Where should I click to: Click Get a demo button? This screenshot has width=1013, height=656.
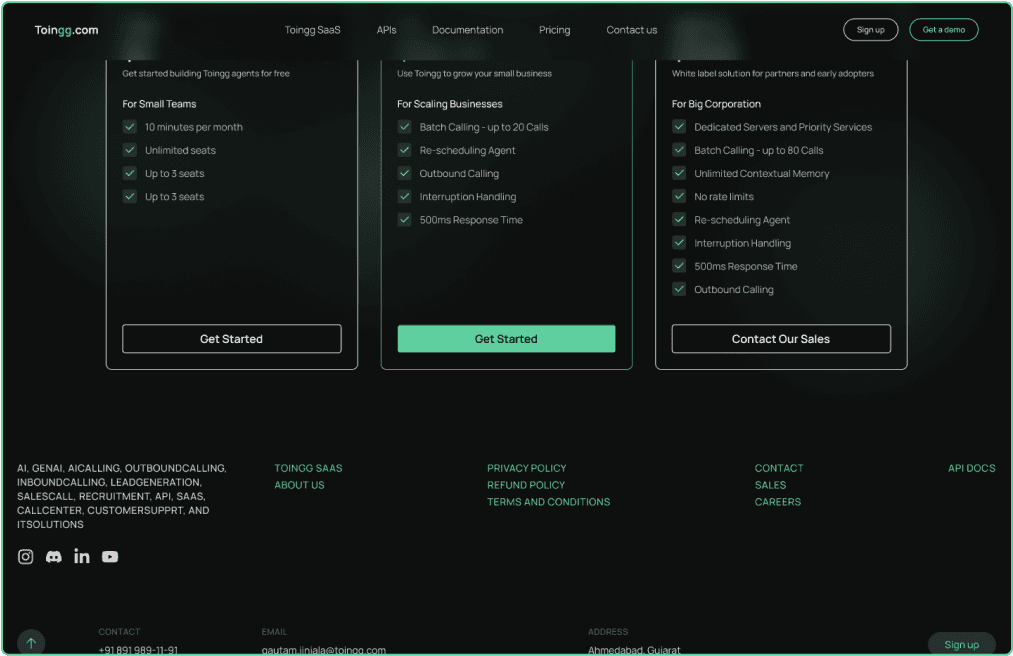(943, 30)
